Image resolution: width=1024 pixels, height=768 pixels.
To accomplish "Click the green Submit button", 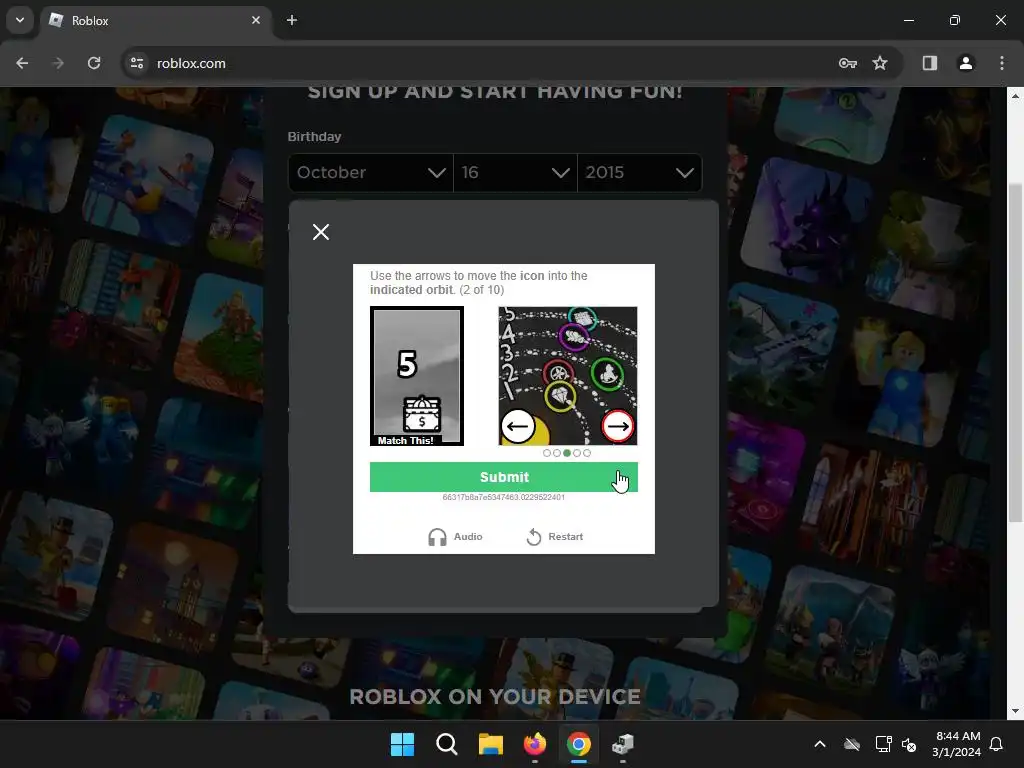I will pyautogui.click(x=504, y=477).
